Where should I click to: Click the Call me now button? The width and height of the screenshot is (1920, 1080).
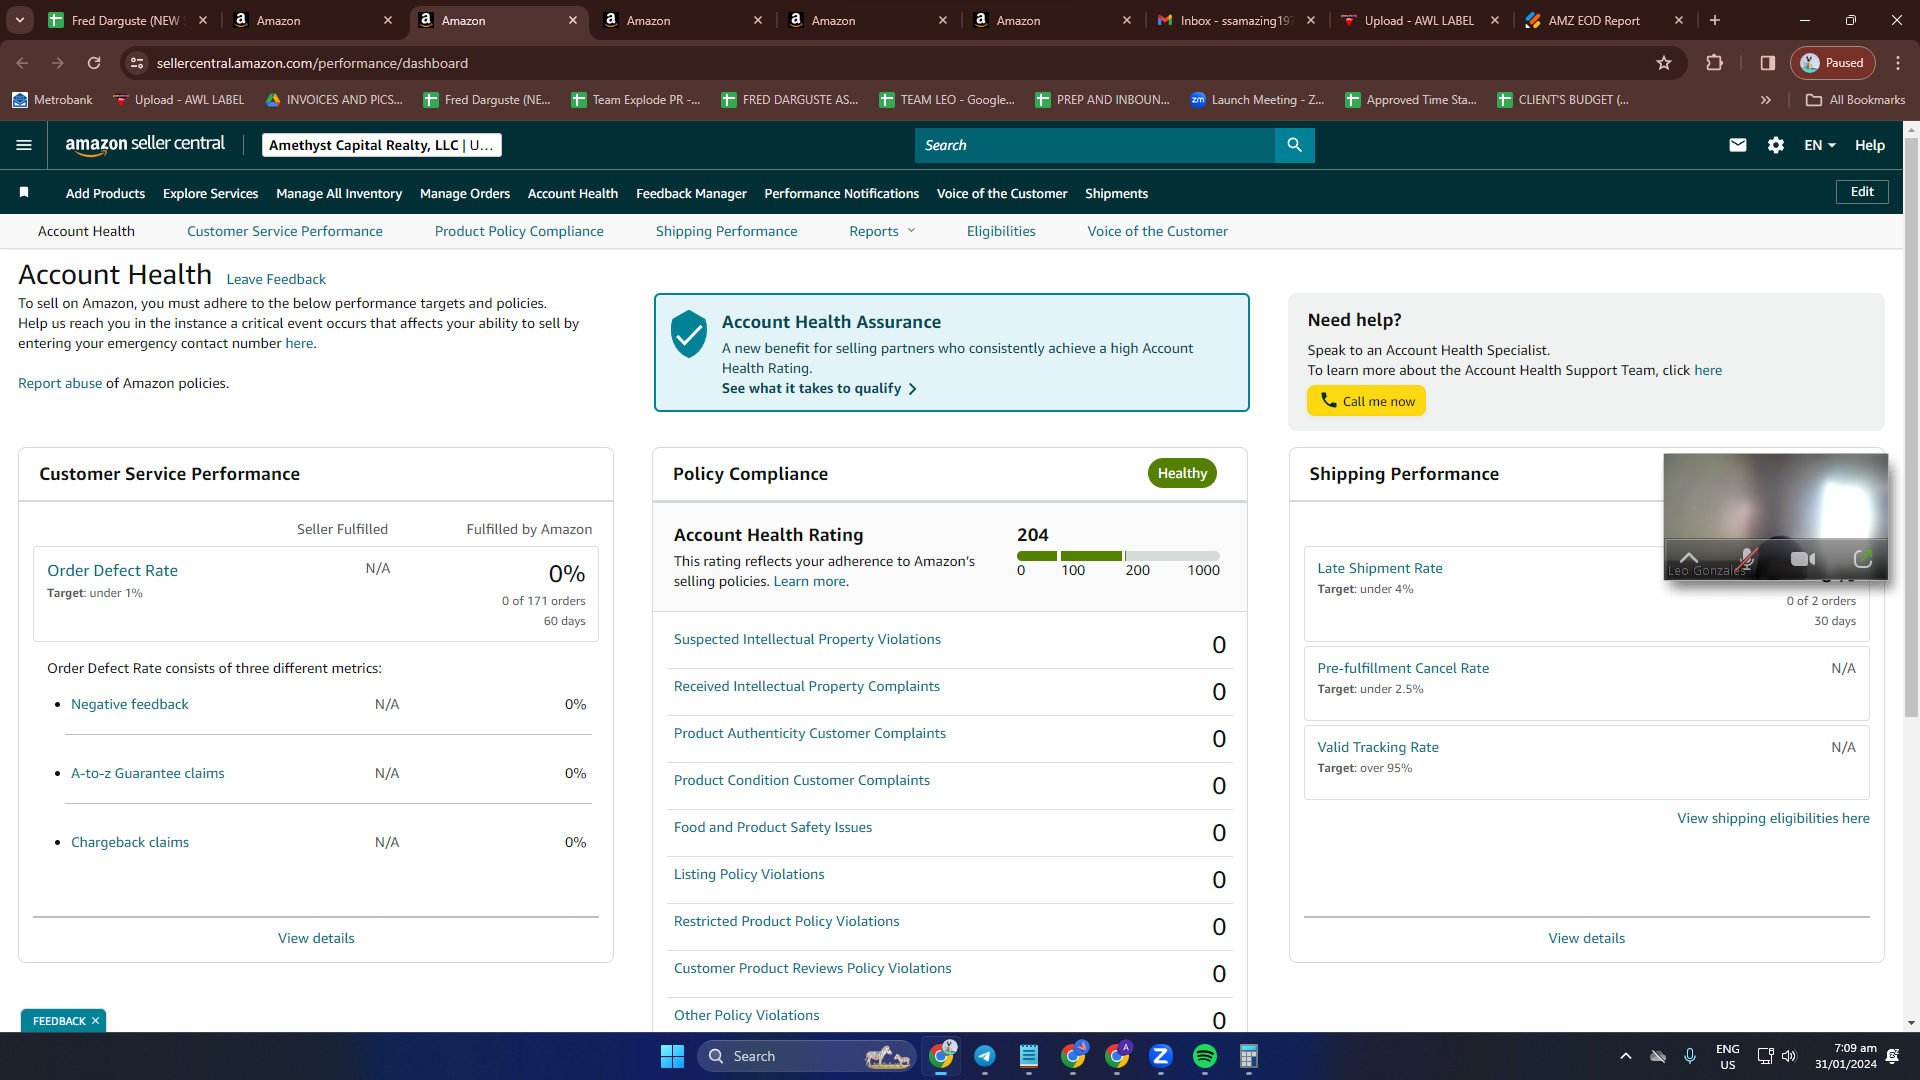(1366, 401)
